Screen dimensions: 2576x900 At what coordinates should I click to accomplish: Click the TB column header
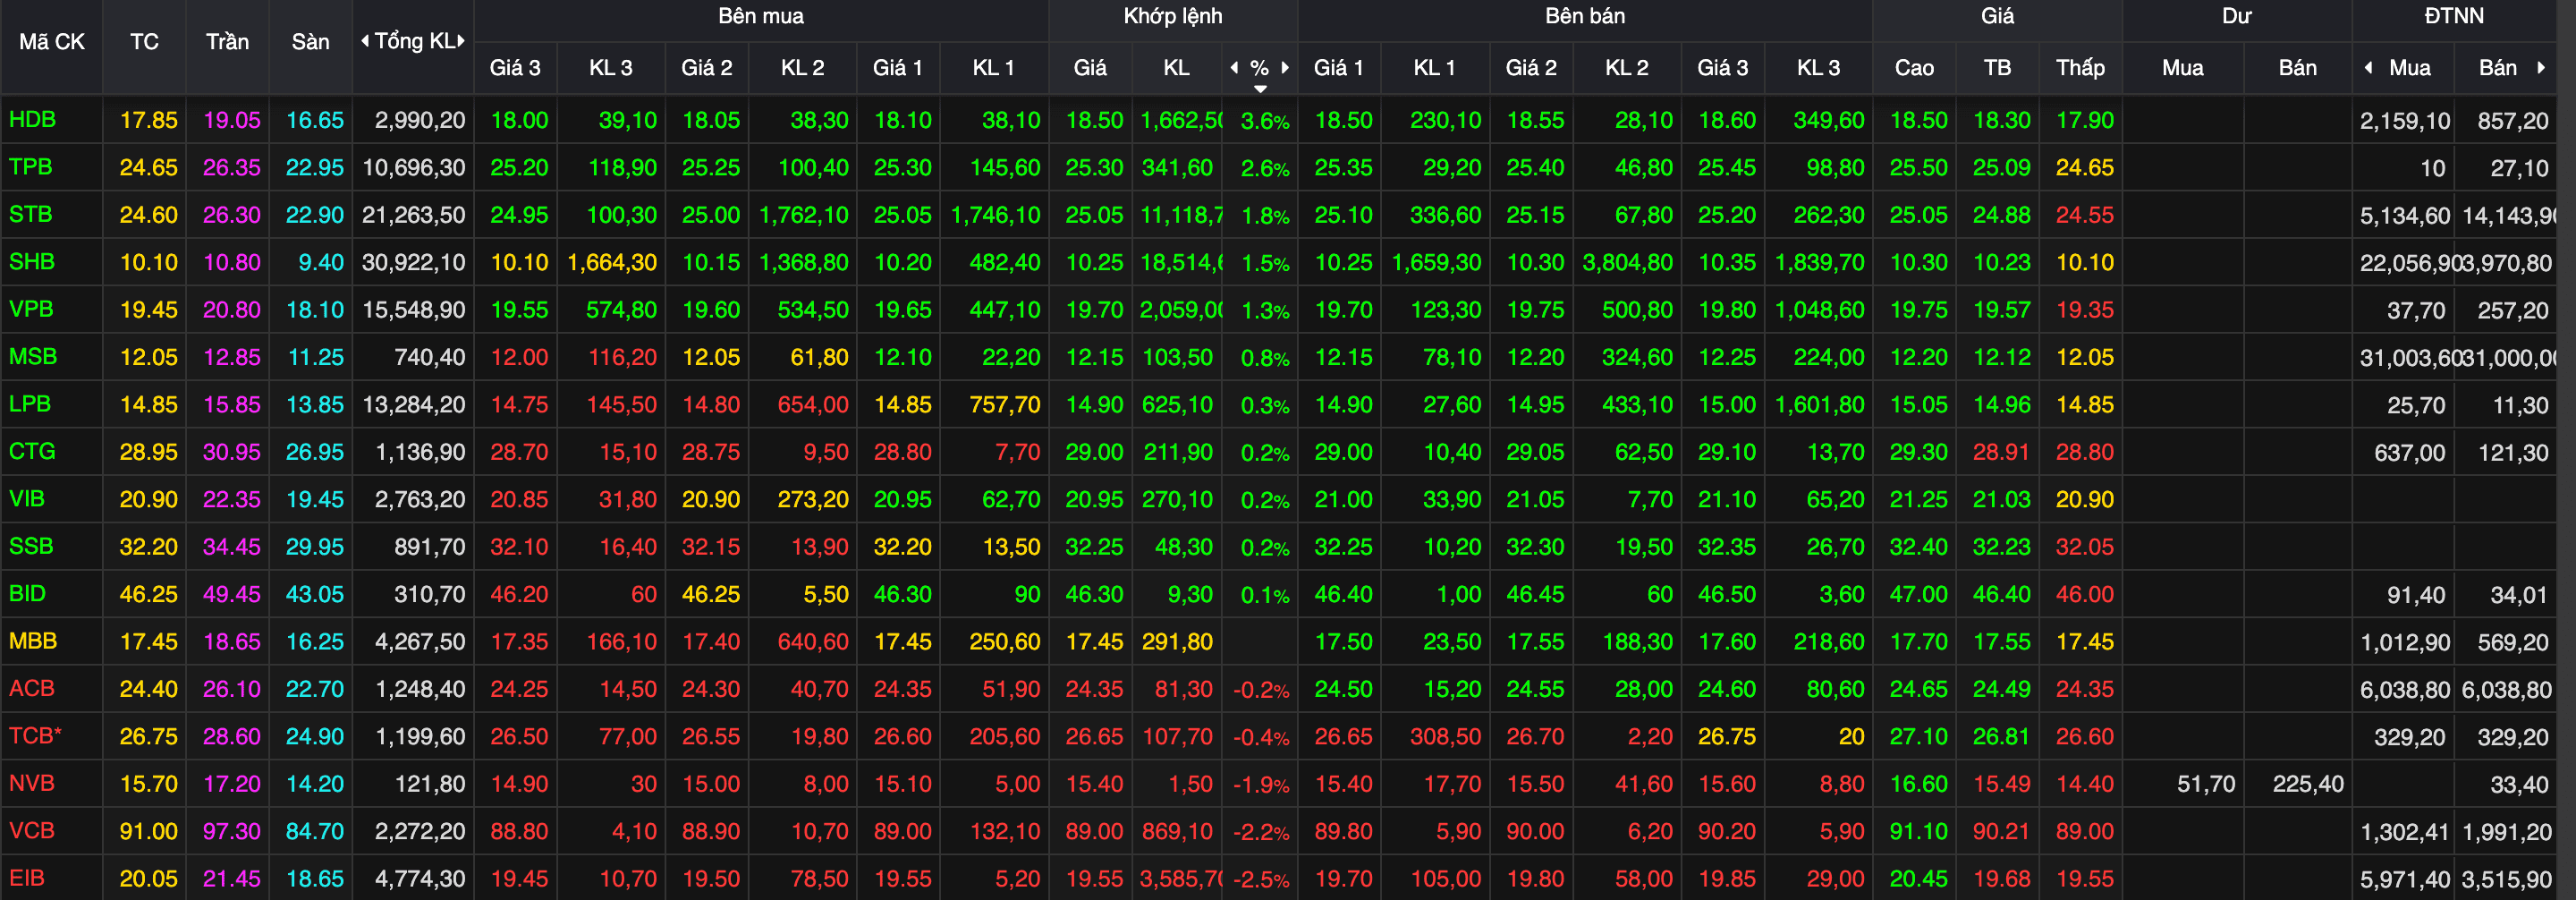point(1997,68)
